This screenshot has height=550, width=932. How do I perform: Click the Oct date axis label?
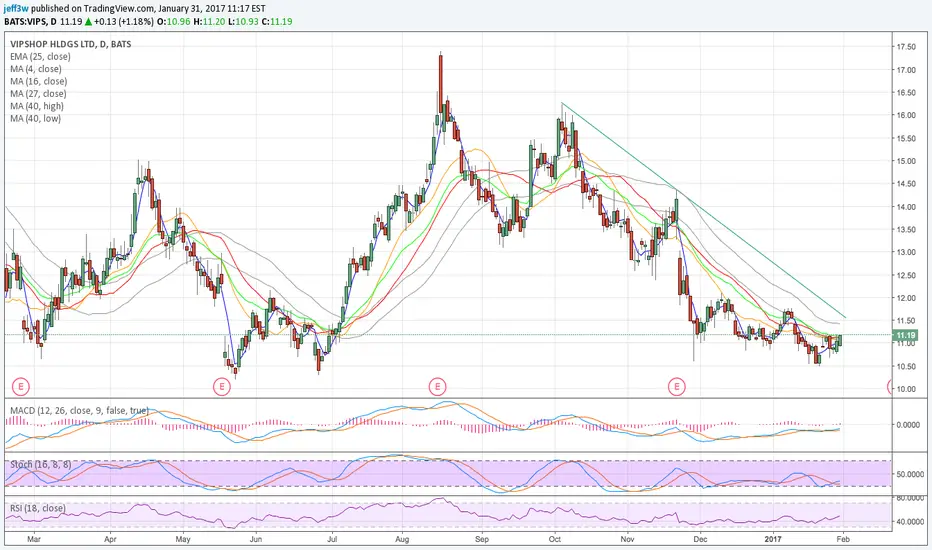tap(555, 539)
